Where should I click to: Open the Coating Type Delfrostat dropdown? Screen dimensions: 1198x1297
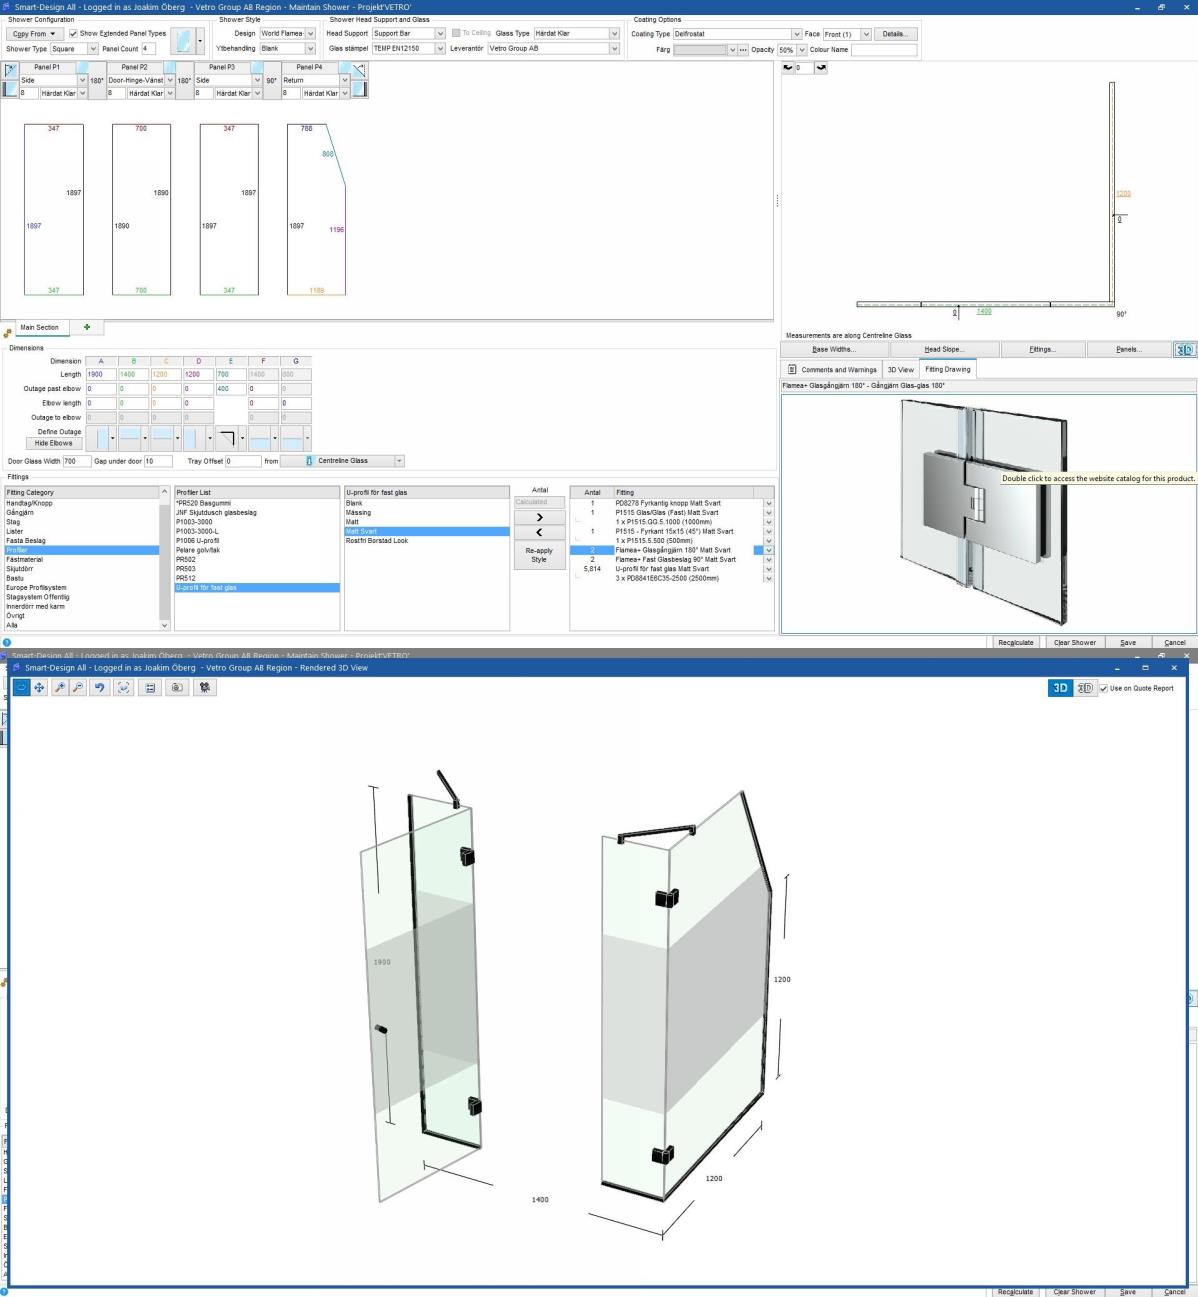pyautogui.click(x=796, y=34)
